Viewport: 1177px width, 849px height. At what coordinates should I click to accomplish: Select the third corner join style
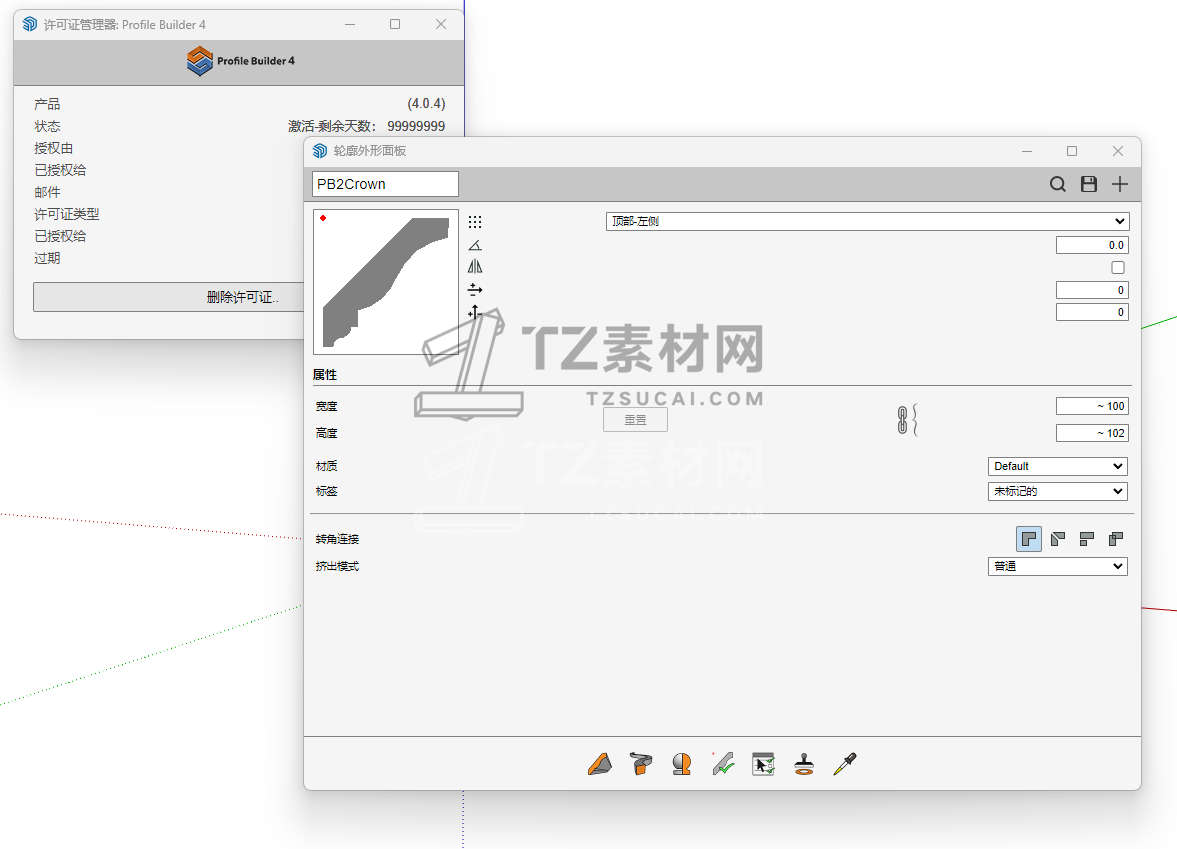coord(1087,539)
